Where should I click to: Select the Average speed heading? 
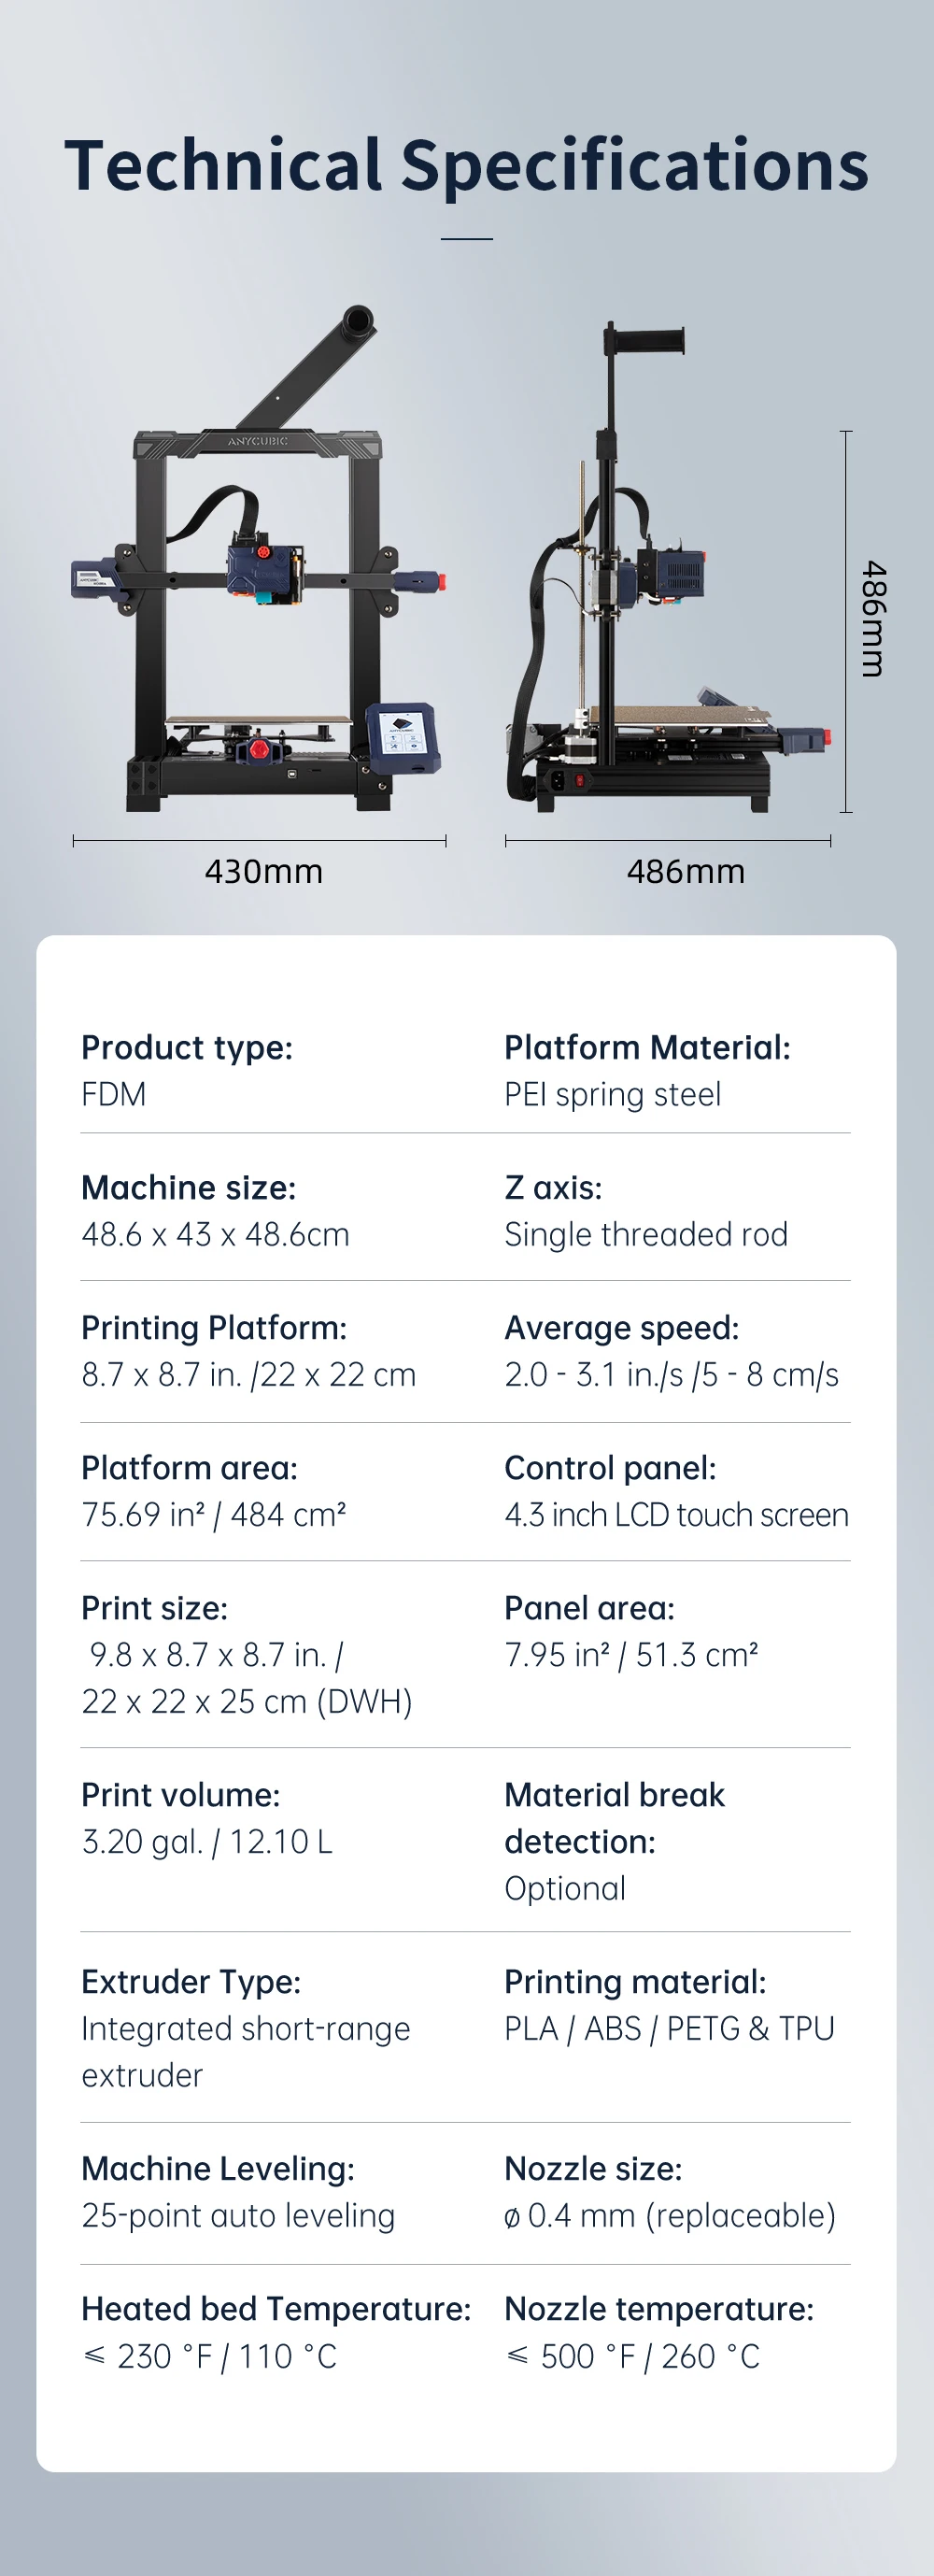(x=621, y=1327)
